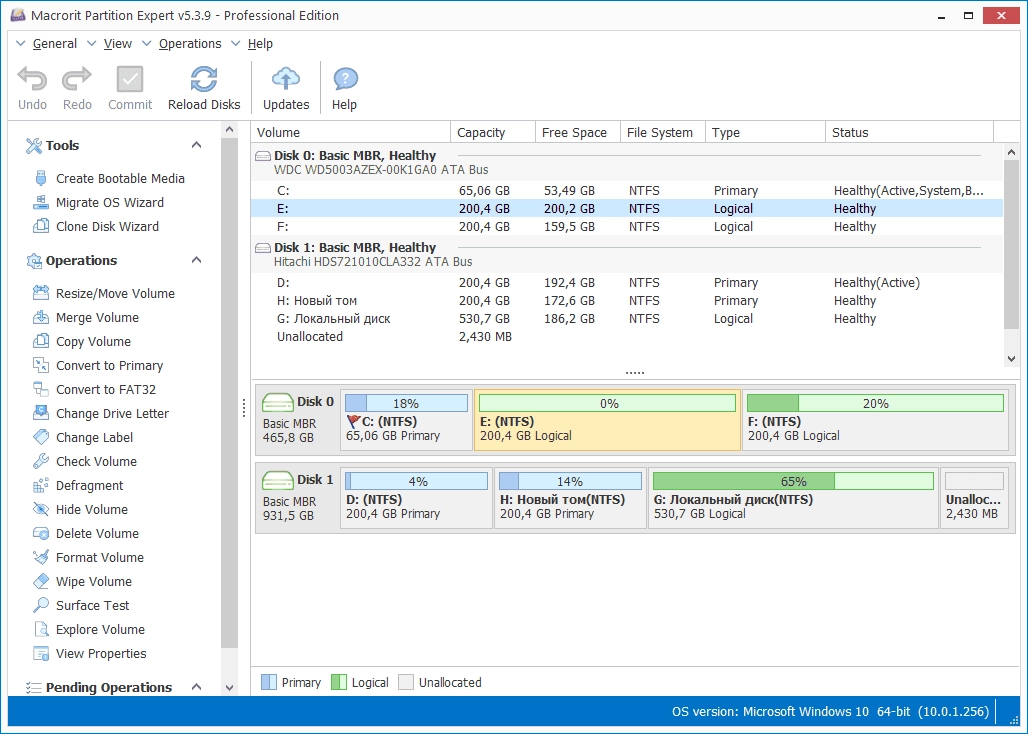Select the Unallocated row in list
Viewport: 1028px width, 734px height.
tap(627, 337)
